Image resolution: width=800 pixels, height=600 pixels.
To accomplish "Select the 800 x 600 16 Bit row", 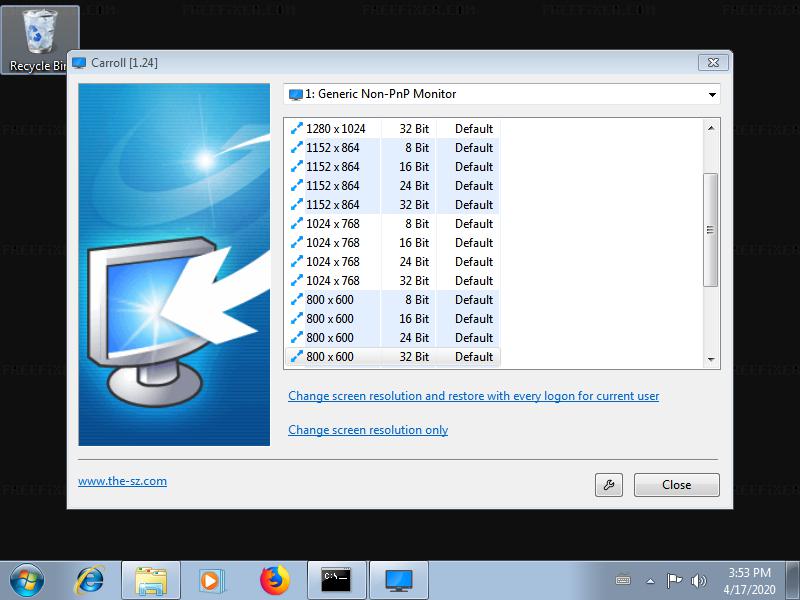I will (x=392, y=319).
